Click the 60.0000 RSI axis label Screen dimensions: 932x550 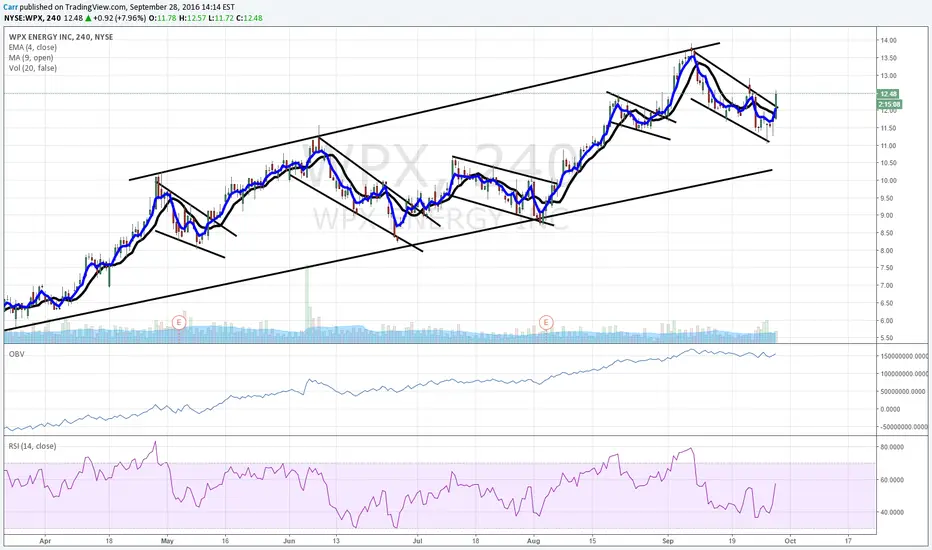pyautogui.click(x=892, y=480)
